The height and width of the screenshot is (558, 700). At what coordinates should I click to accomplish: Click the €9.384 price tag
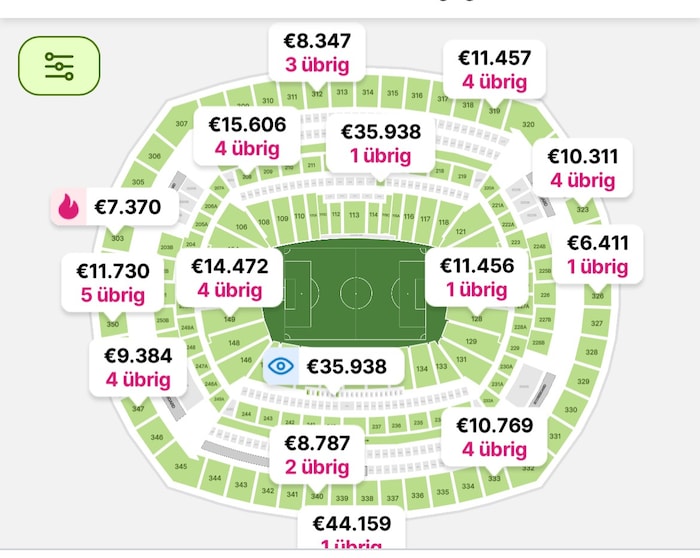[138, 367]
